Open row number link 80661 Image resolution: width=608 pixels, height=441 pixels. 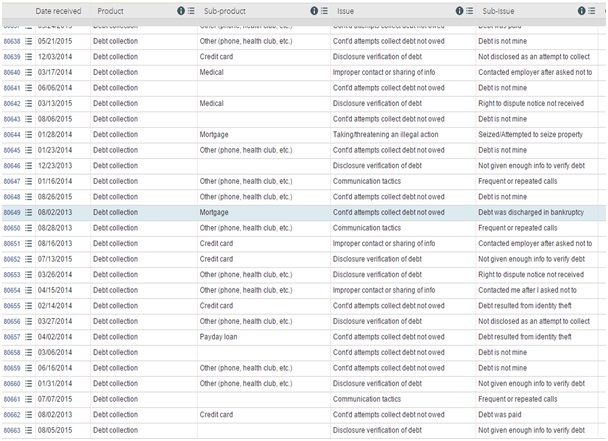12,399
